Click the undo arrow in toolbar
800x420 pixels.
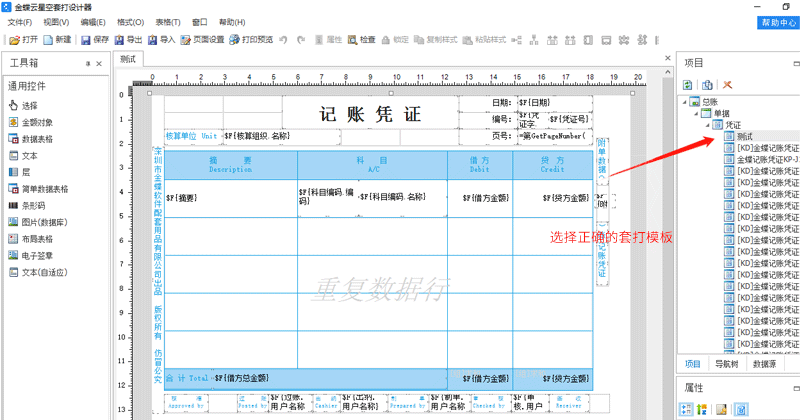point(283,39)
